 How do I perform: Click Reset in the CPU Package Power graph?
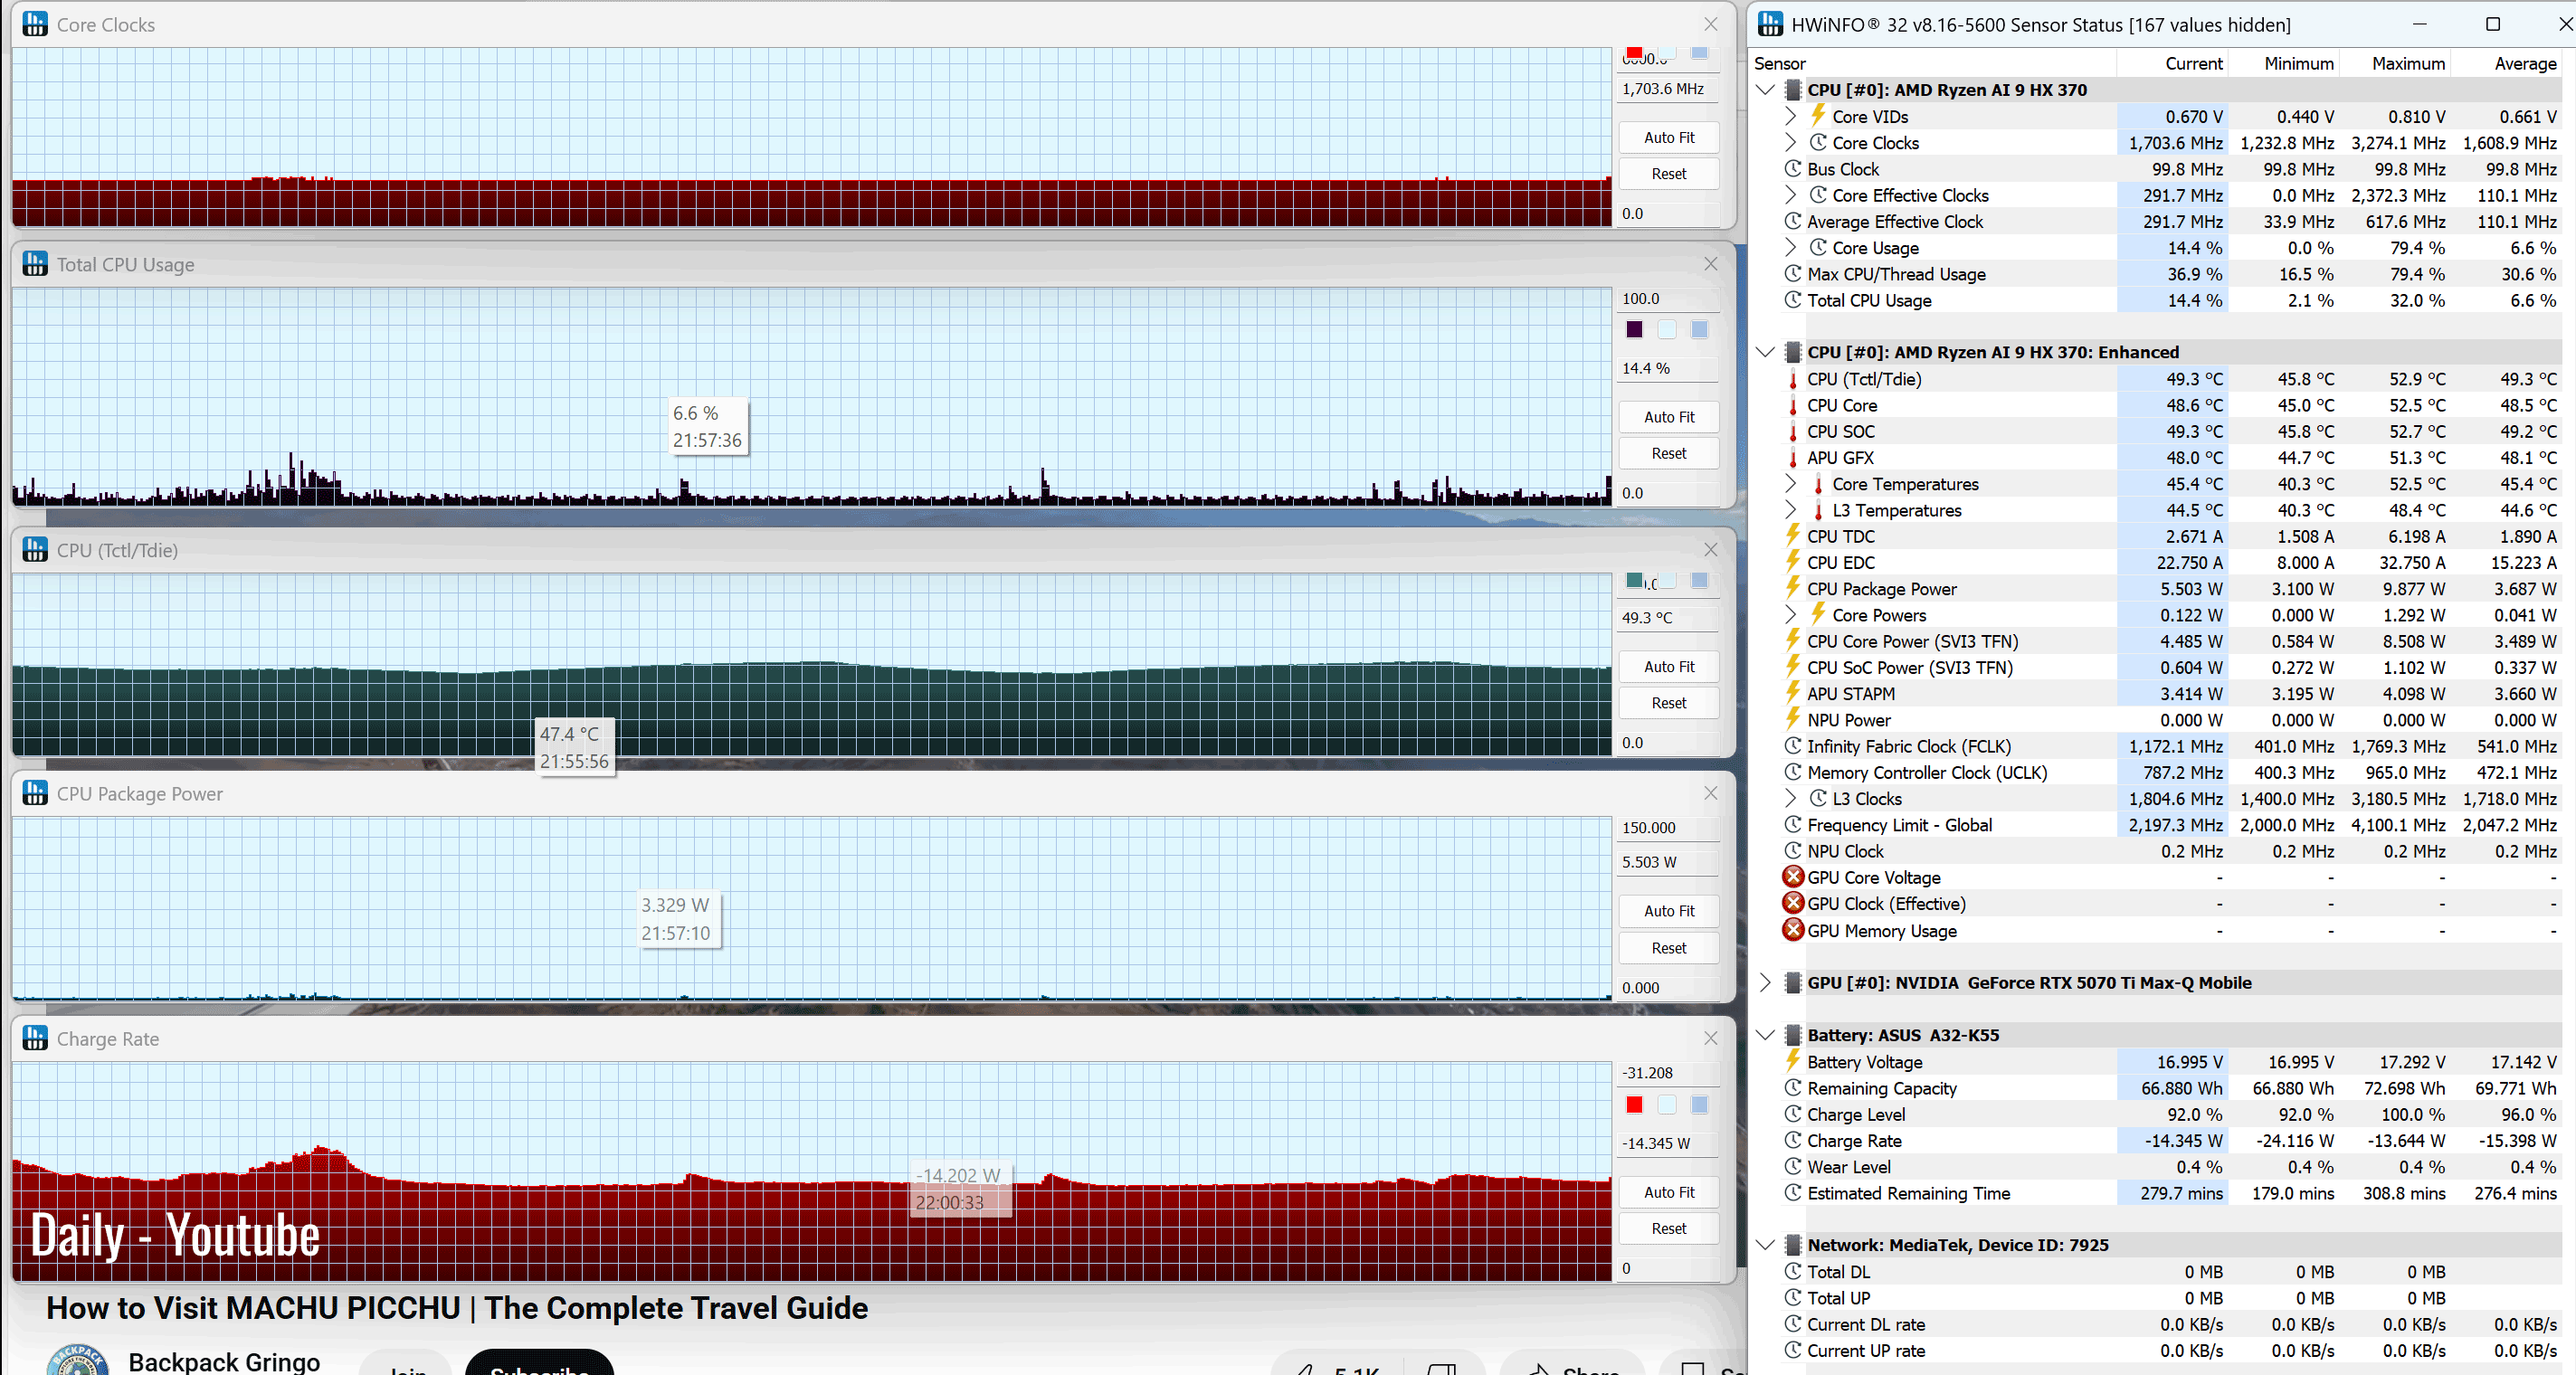tap(1668, 948)
